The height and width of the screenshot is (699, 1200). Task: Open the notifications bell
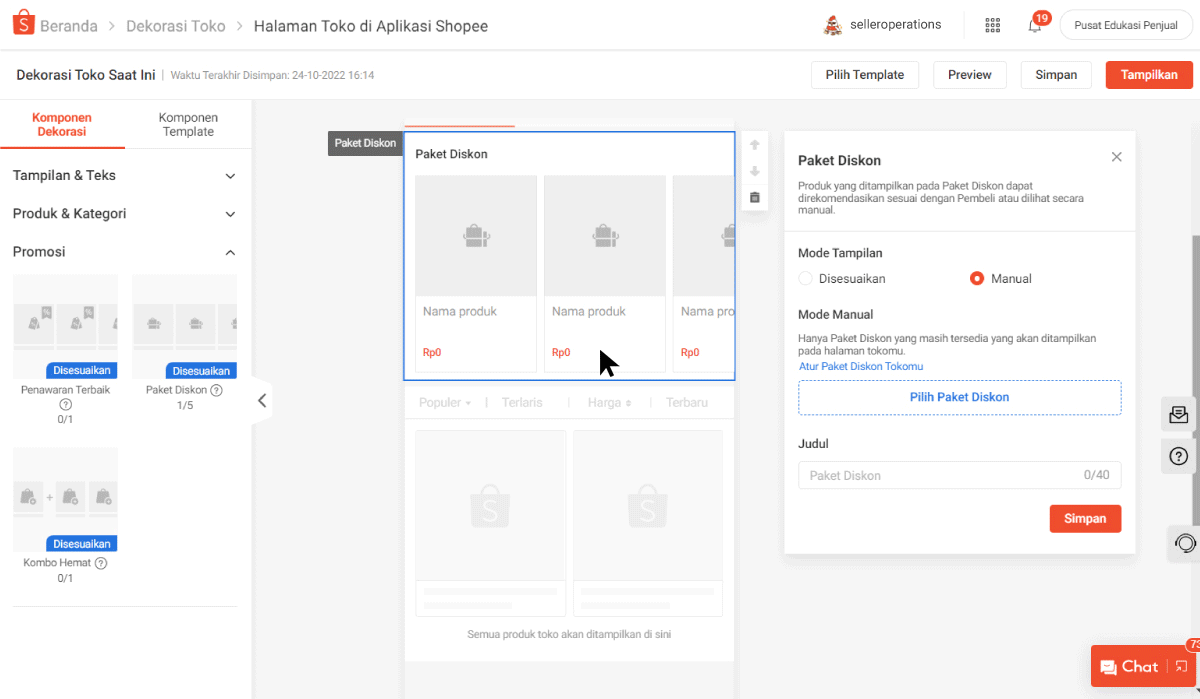click(1035, 25)
